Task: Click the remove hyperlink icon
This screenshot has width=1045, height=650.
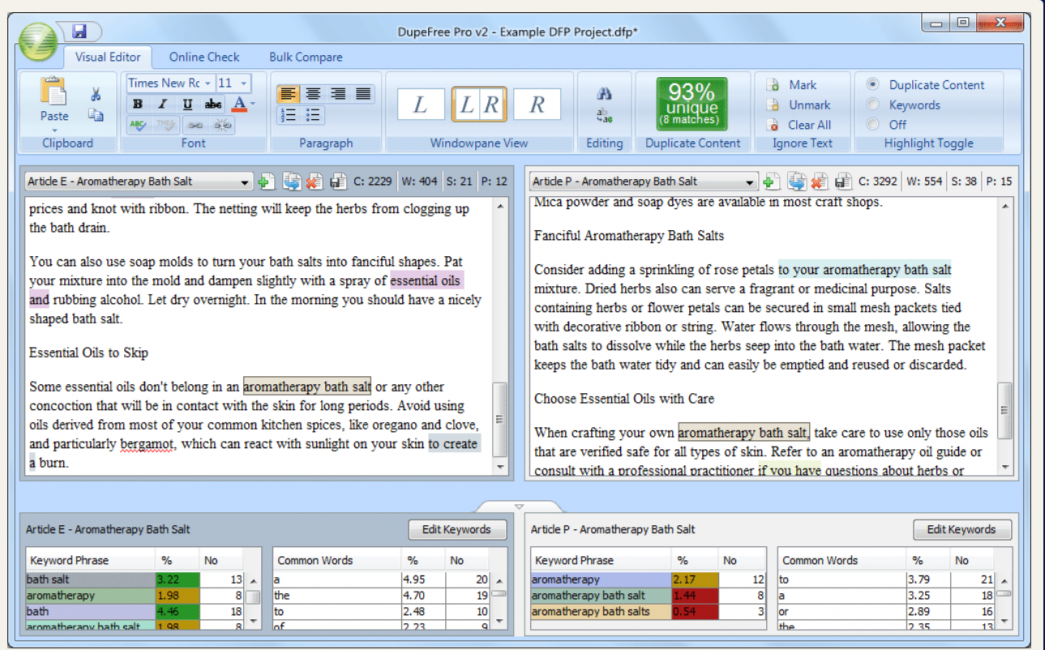Action: (x=223, y=125)
